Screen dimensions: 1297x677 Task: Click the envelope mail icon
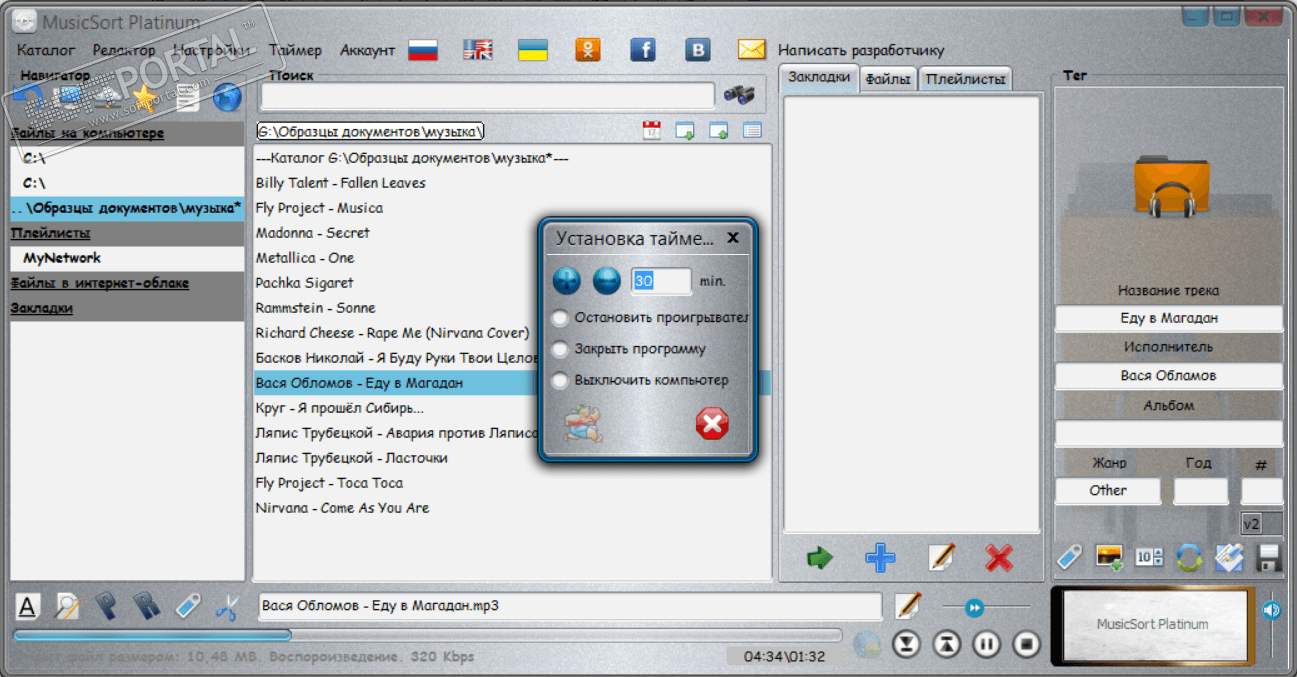(x=751, y=50)
